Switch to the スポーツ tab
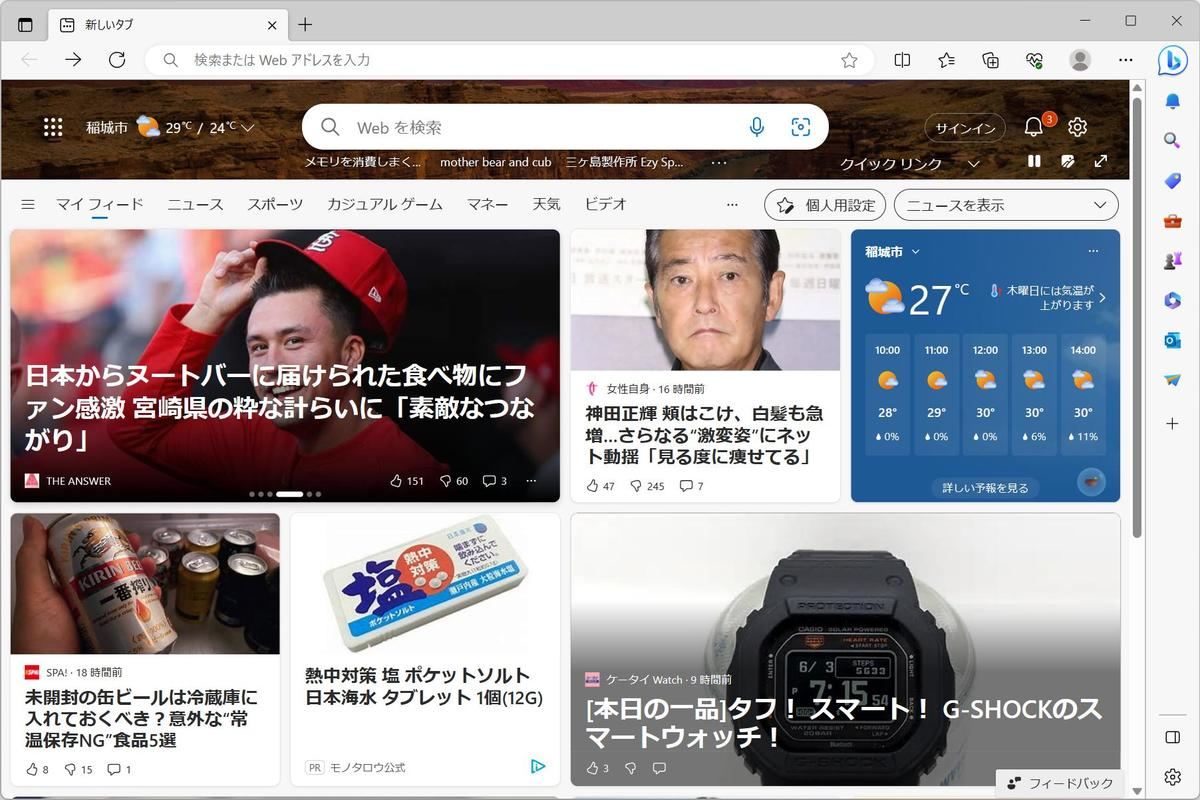1200x800 pixels. click(x=275, y=204)
